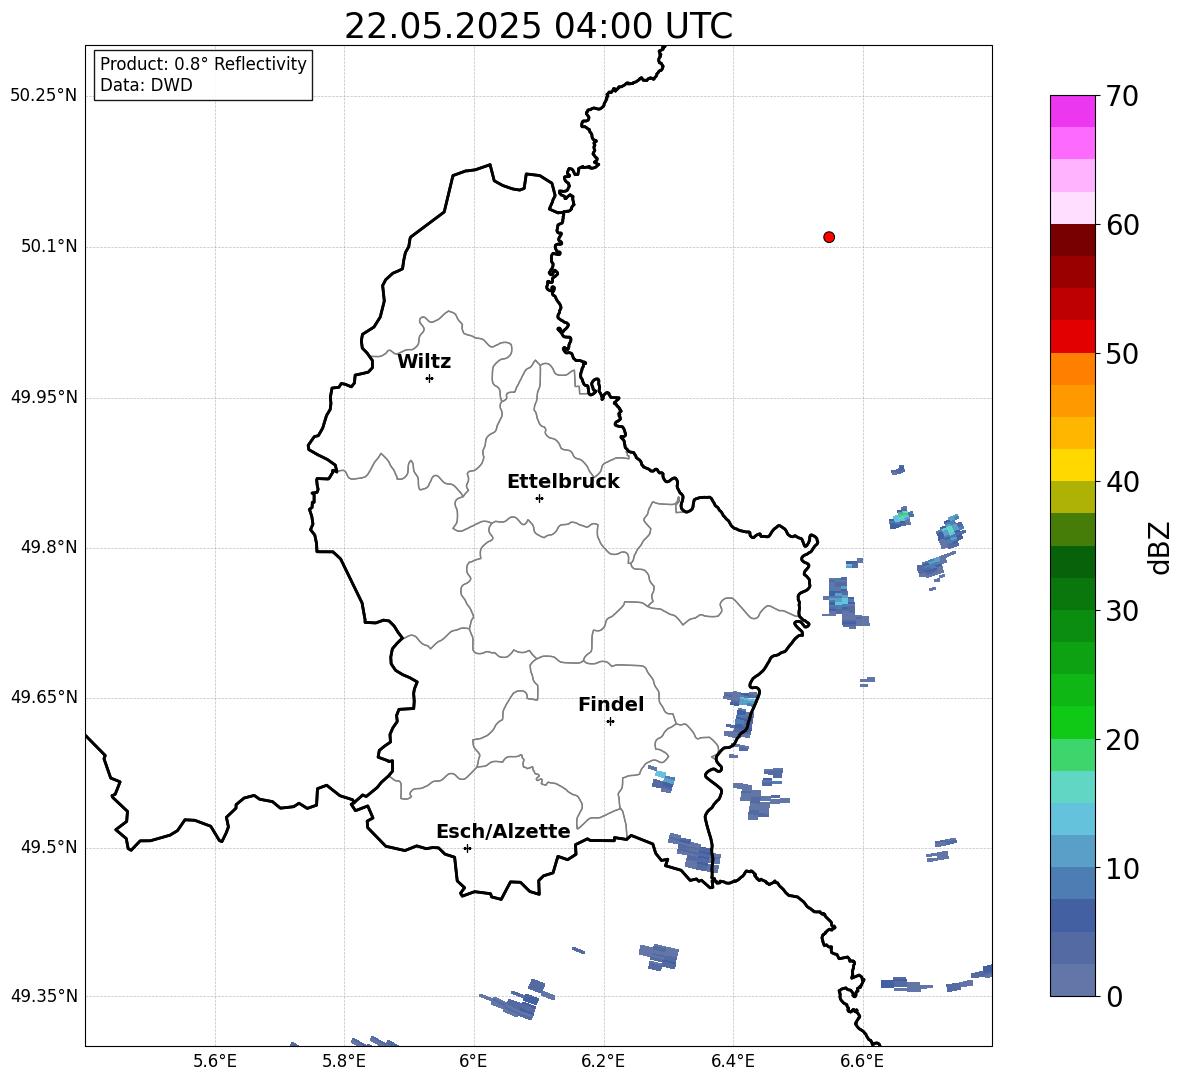1184x1081 pixels.
Task: Click the red station marker dot
Action: tap(829, 237)
